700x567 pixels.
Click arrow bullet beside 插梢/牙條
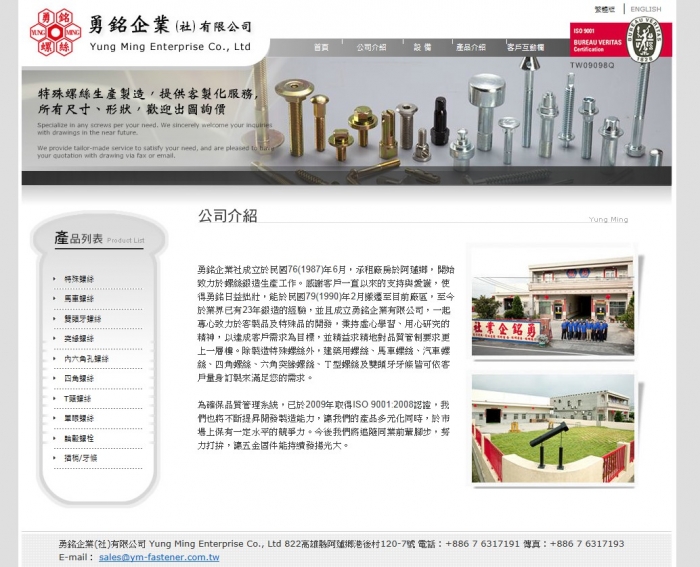pyautogui.click(x=54, y=458)
